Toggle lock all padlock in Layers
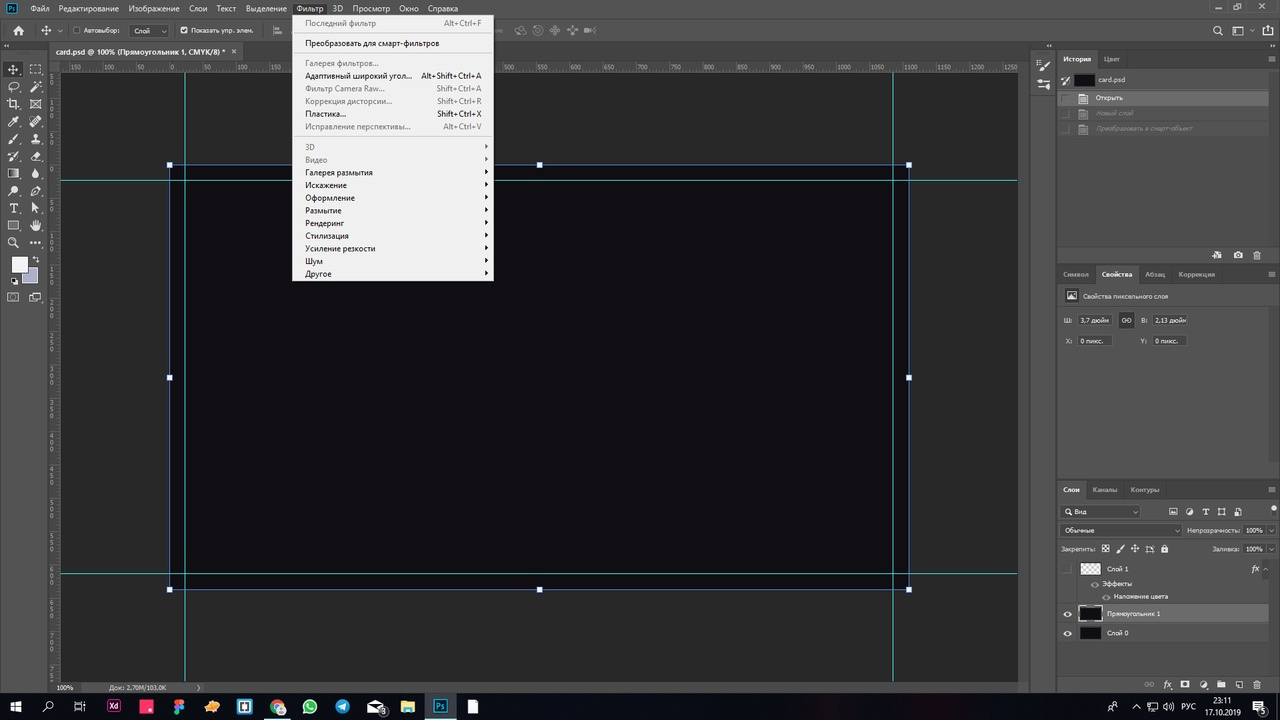 1164,549
